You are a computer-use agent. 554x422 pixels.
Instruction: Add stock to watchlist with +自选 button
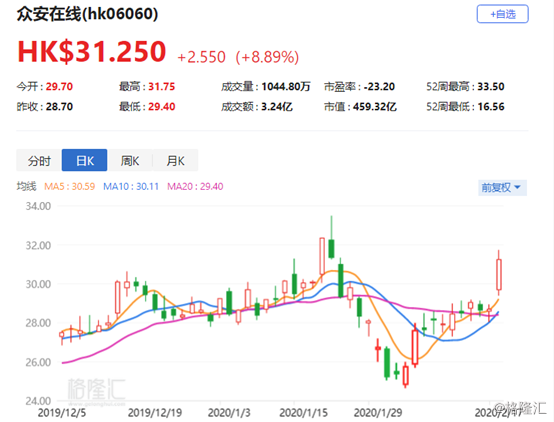click(502, 14)
